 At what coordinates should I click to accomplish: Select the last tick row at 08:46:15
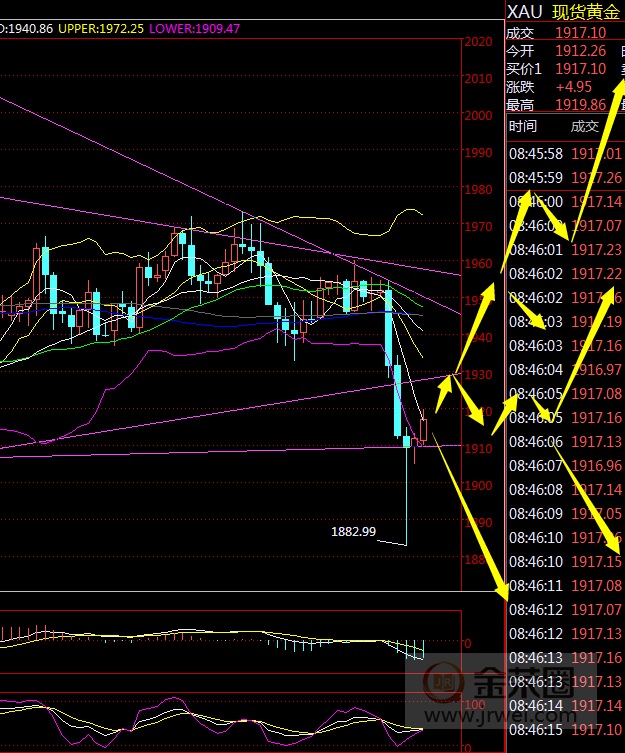(x=565, y=729)
